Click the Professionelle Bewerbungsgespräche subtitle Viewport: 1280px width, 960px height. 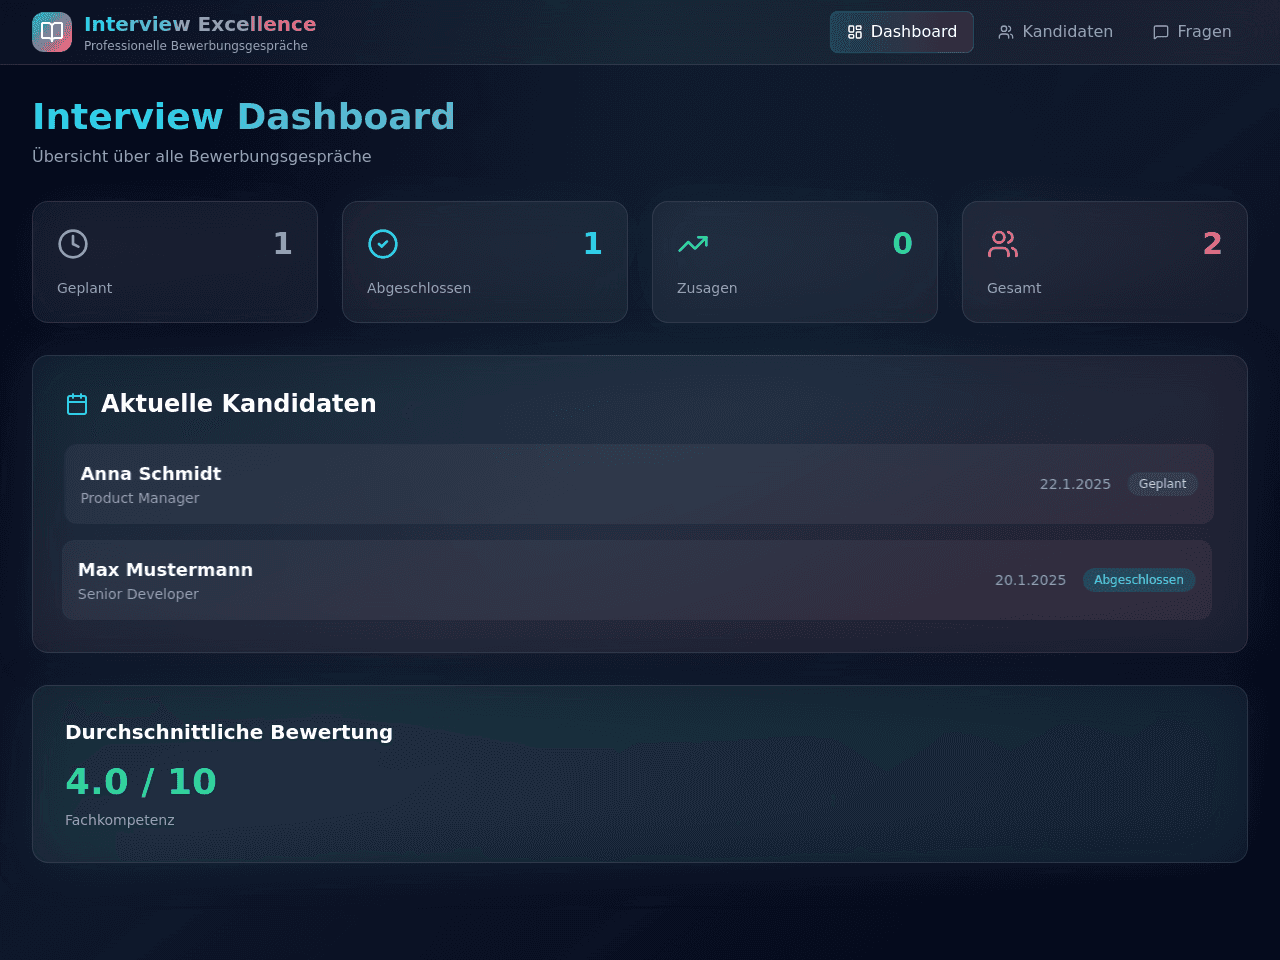point(196,46)
